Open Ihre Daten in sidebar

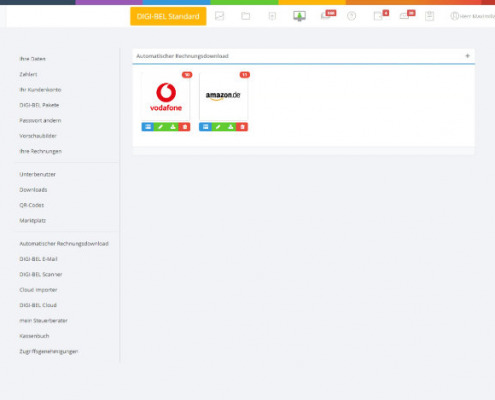point(32,59)
